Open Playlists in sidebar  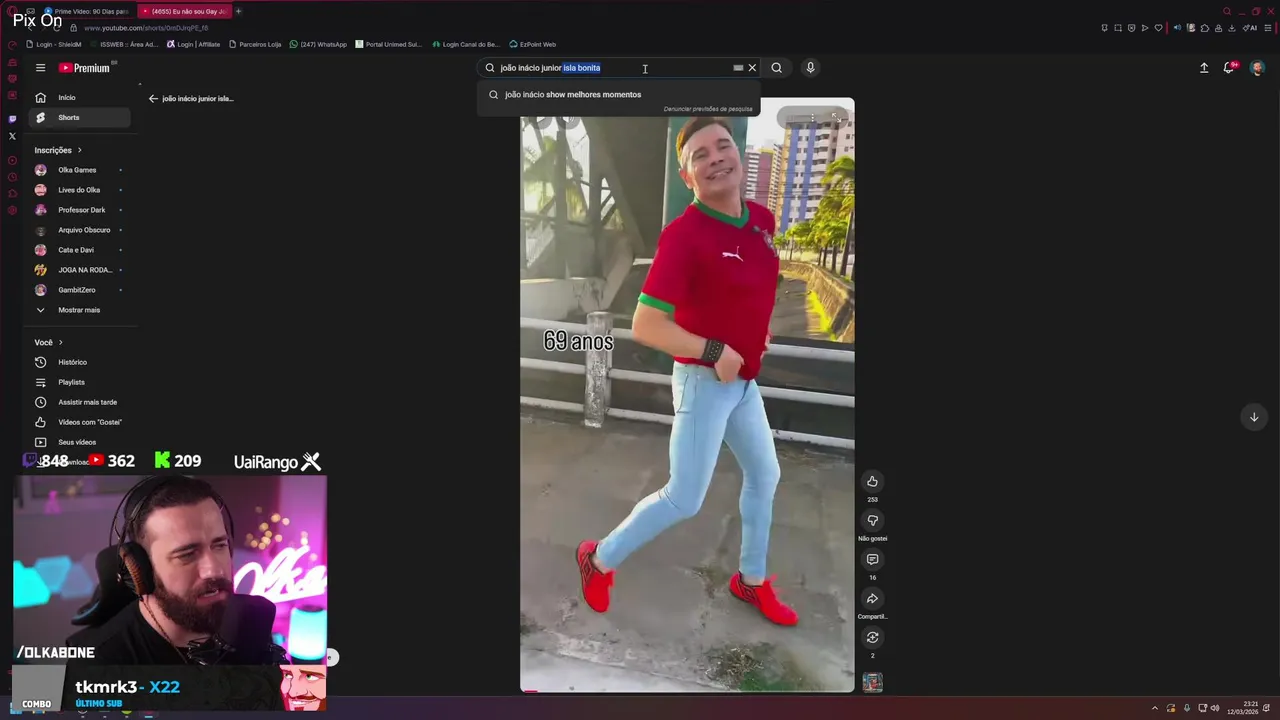click(x=78, y=382)
